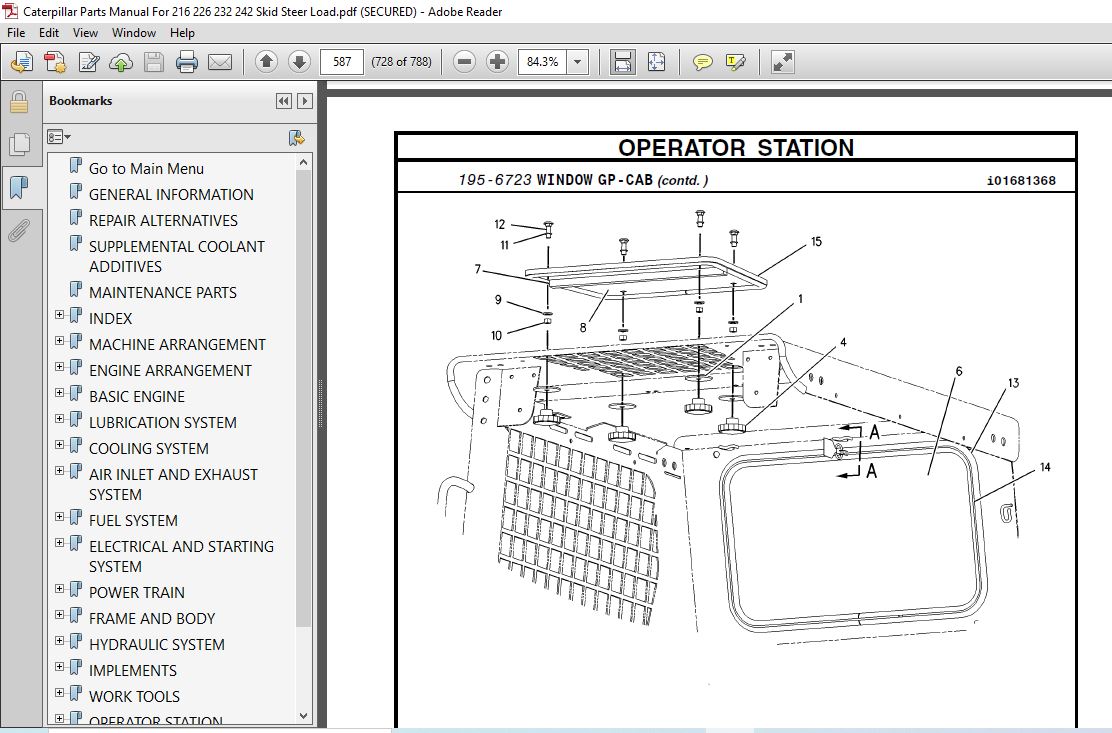Zoom out with the minus button
The width and height of the screenshot is (1112, 733).
pos(465,62)
